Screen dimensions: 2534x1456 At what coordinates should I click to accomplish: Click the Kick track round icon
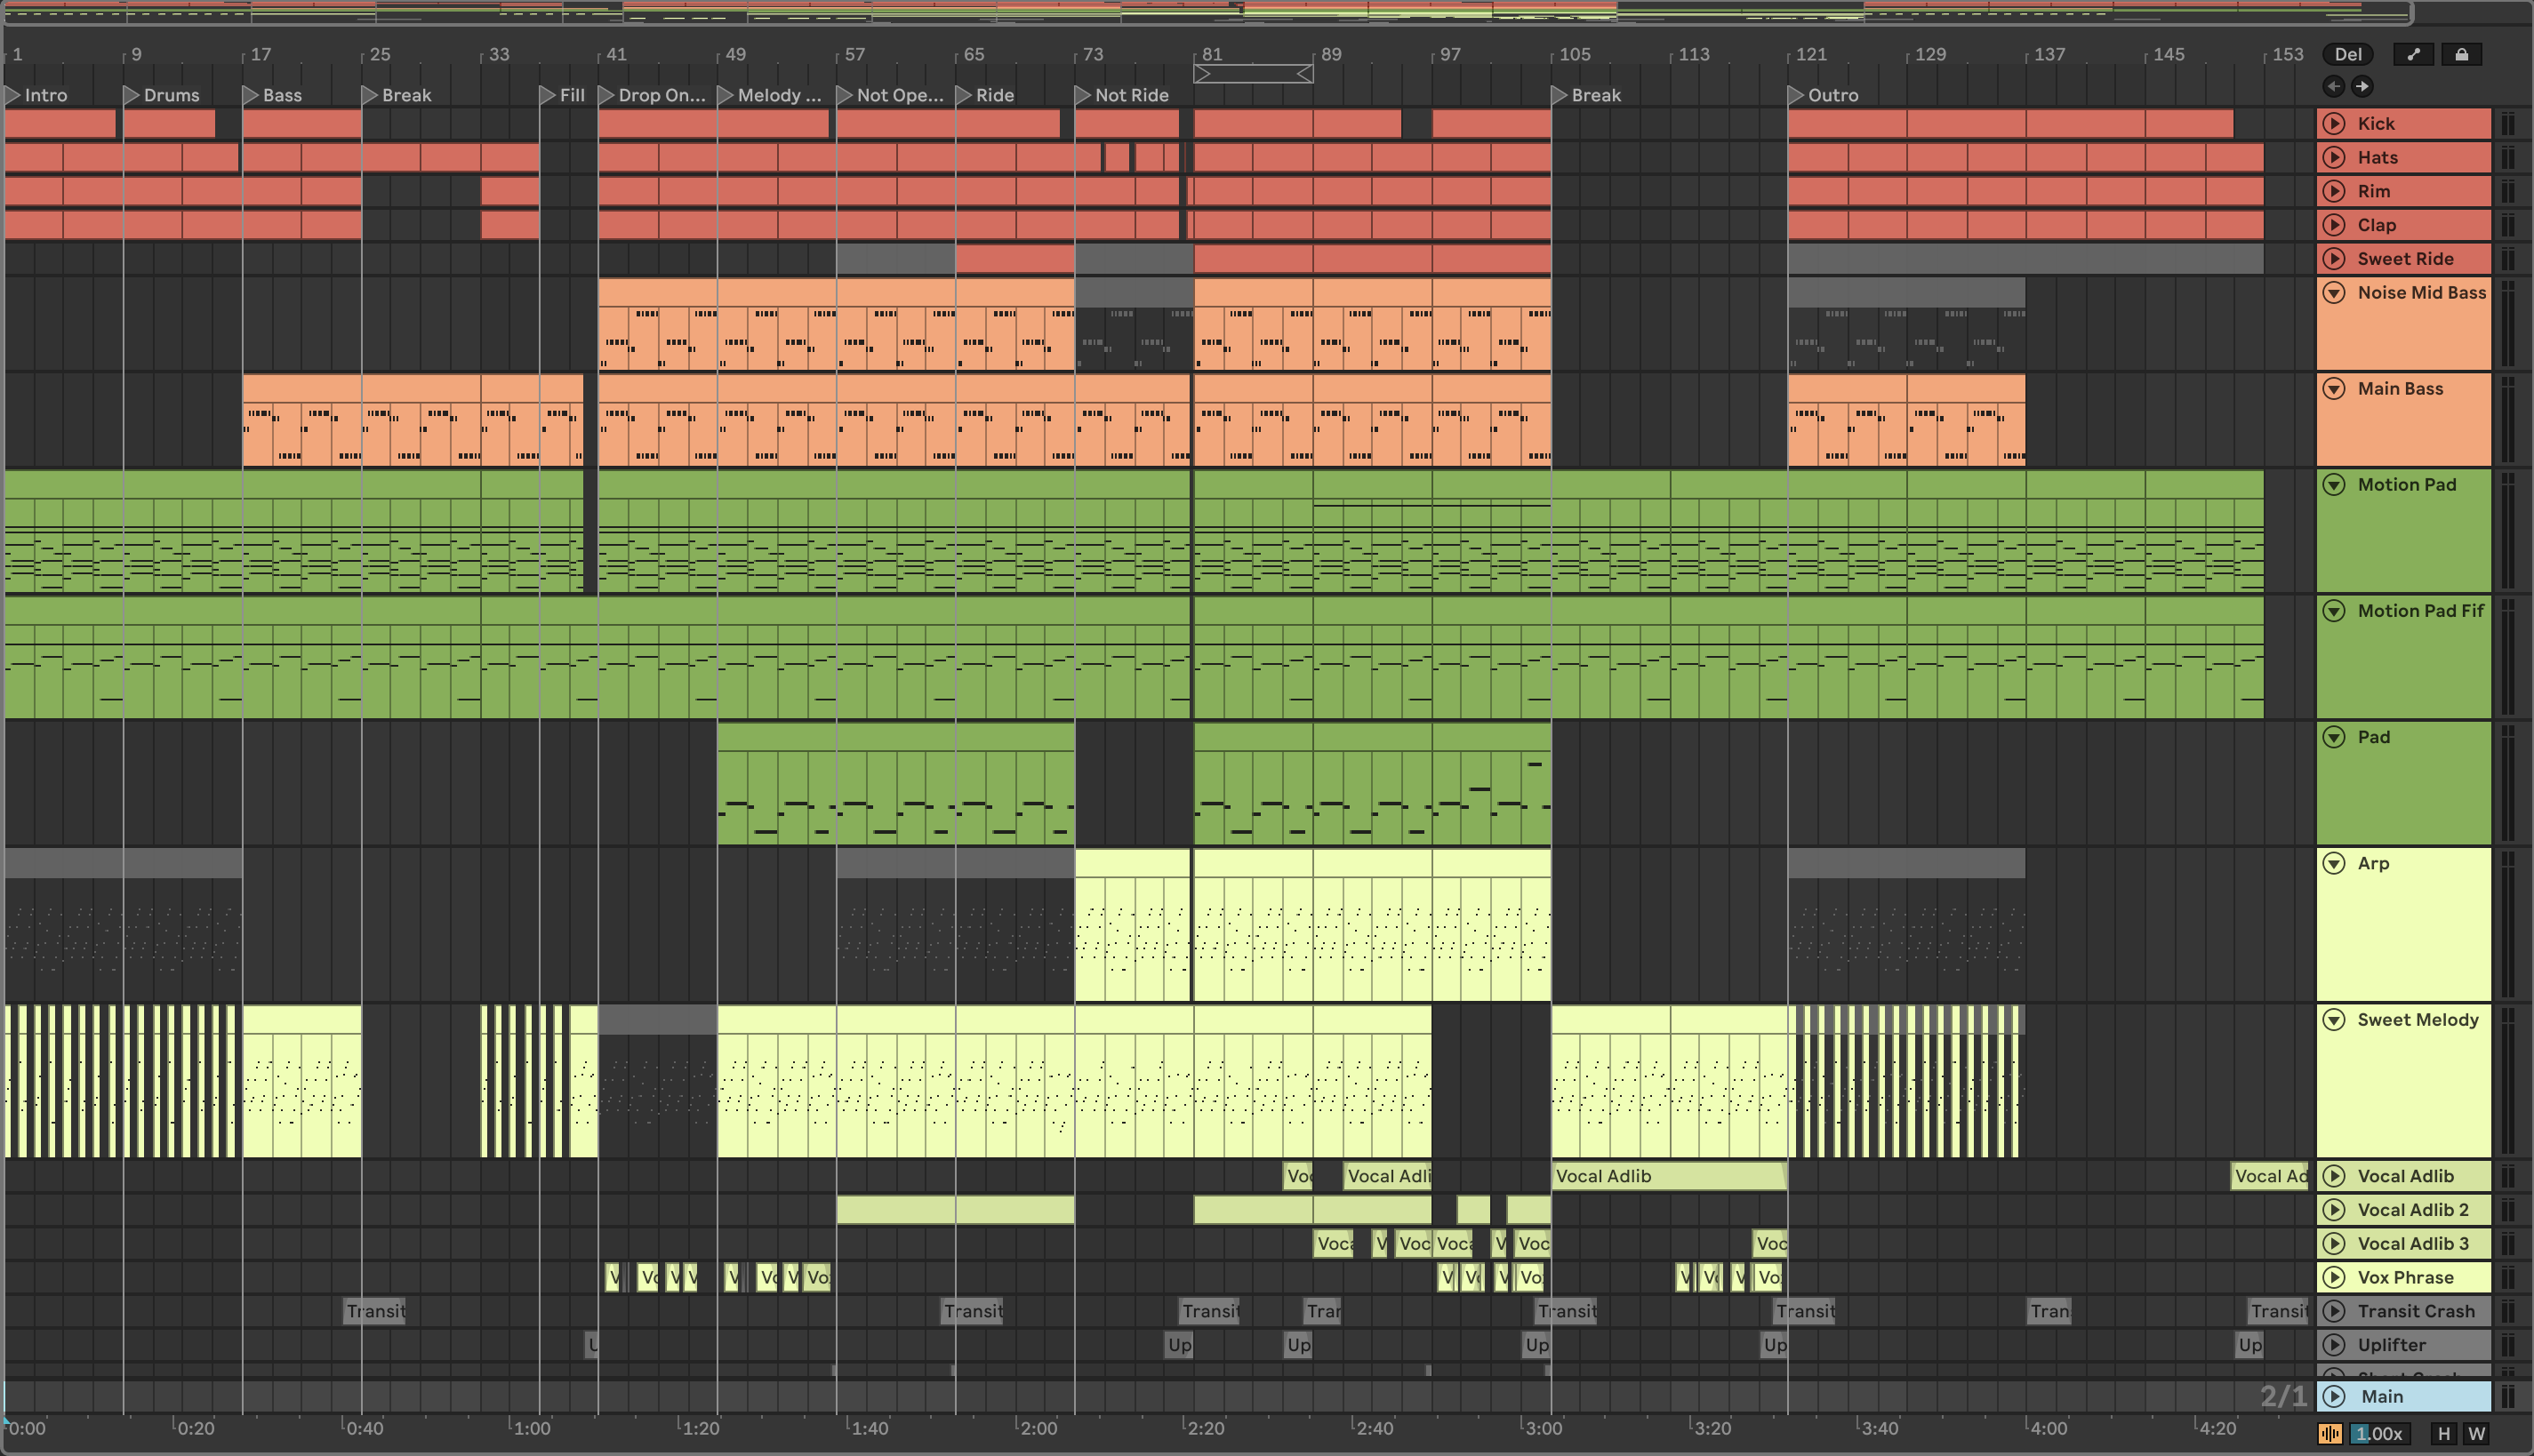(x=2334, y=123)
